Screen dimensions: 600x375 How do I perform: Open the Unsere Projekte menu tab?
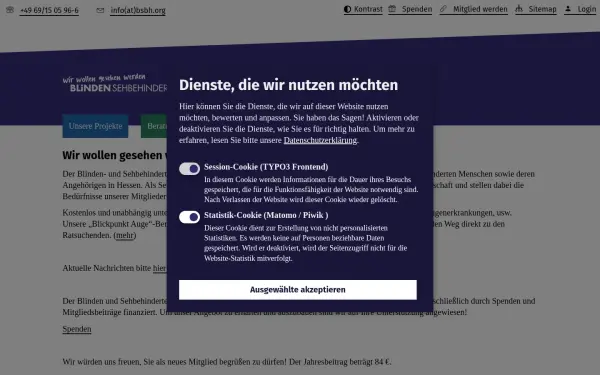click(x=95, y=126)
